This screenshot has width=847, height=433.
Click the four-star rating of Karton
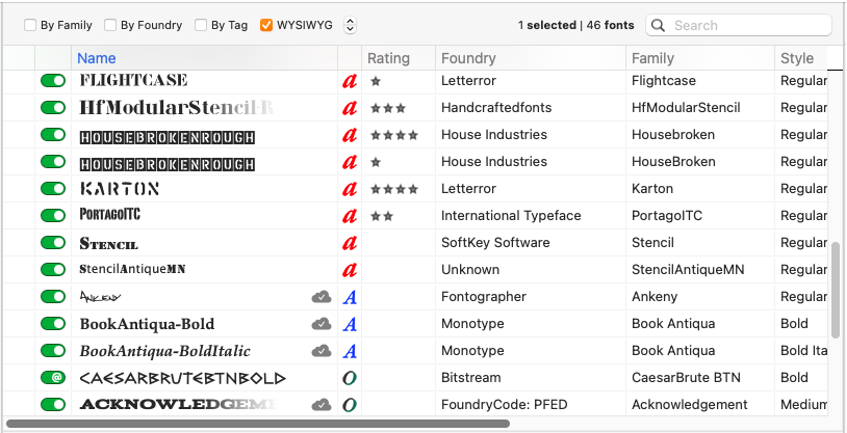394,189
